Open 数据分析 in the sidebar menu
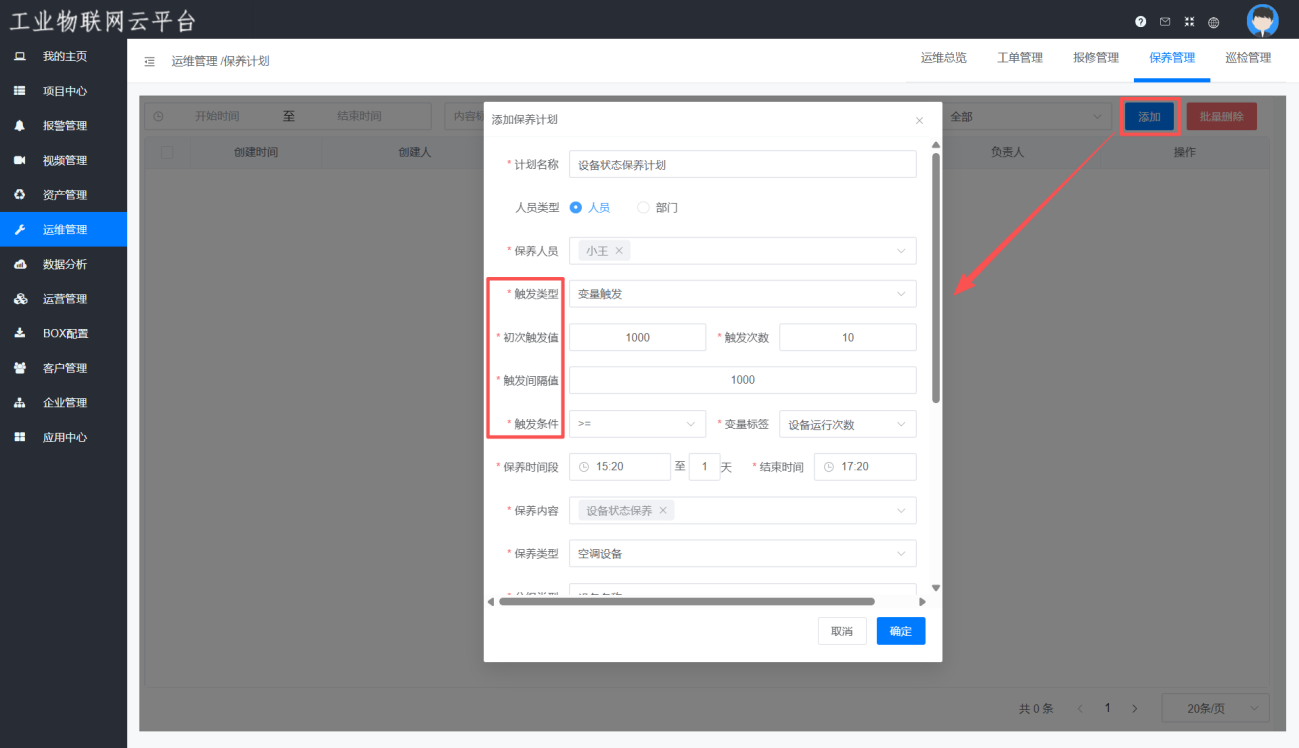1299x748 pixels. [x=65, y=265]
